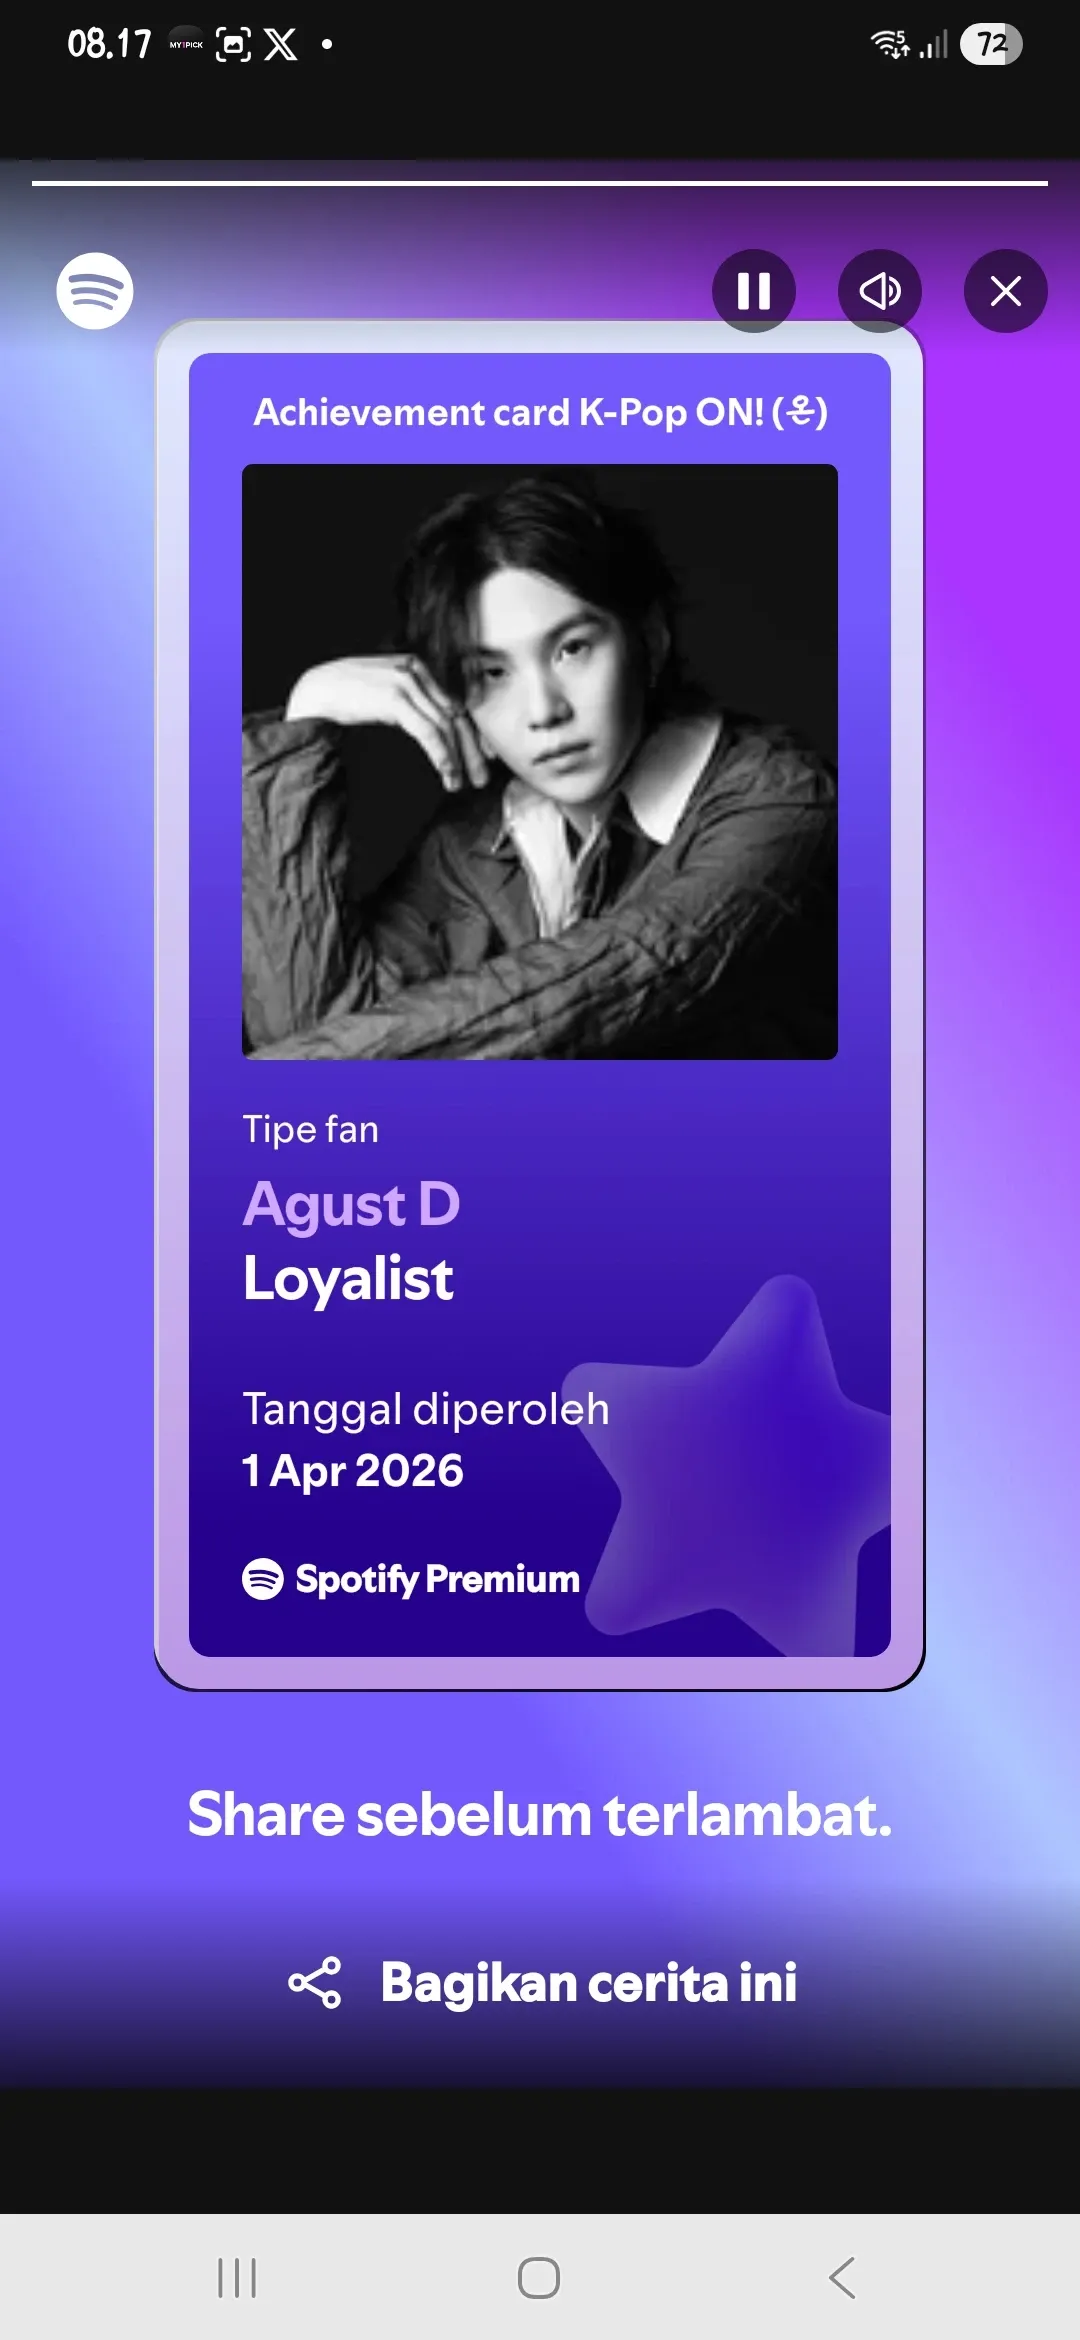Tap the X app notification icon
Viewport: 1080px width, 2340px height.
click(281, 44)
